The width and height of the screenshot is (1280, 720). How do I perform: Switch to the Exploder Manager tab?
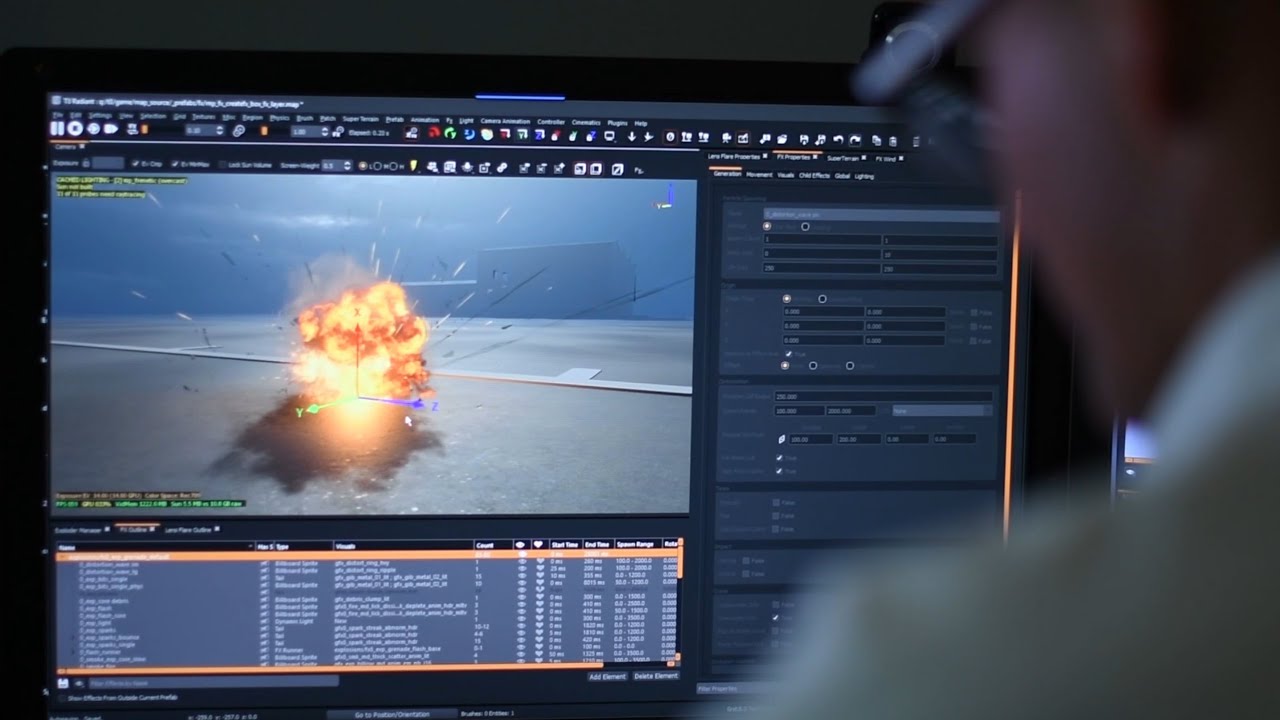77,529
